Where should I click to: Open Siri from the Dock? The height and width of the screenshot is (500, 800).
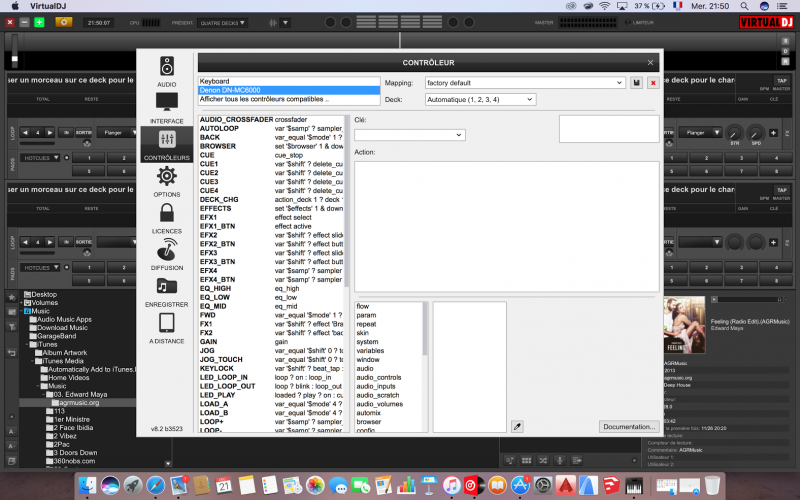(x=110, y=485)
